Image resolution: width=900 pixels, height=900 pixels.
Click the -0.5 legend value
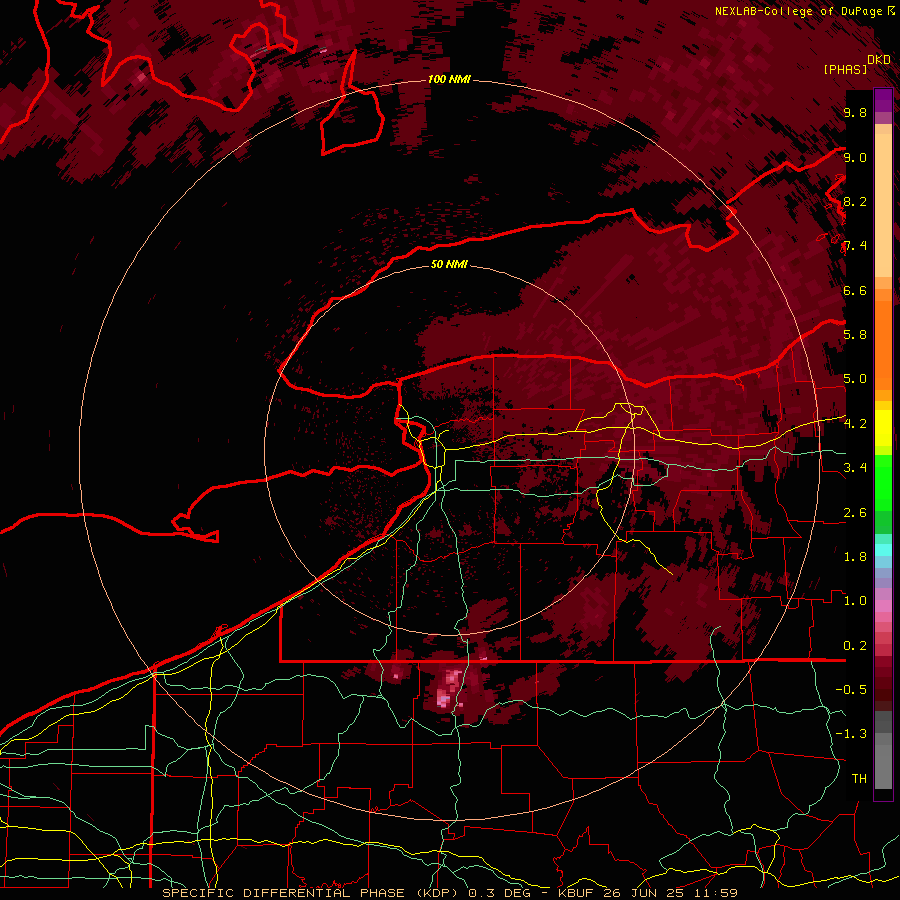coord(851,689)
